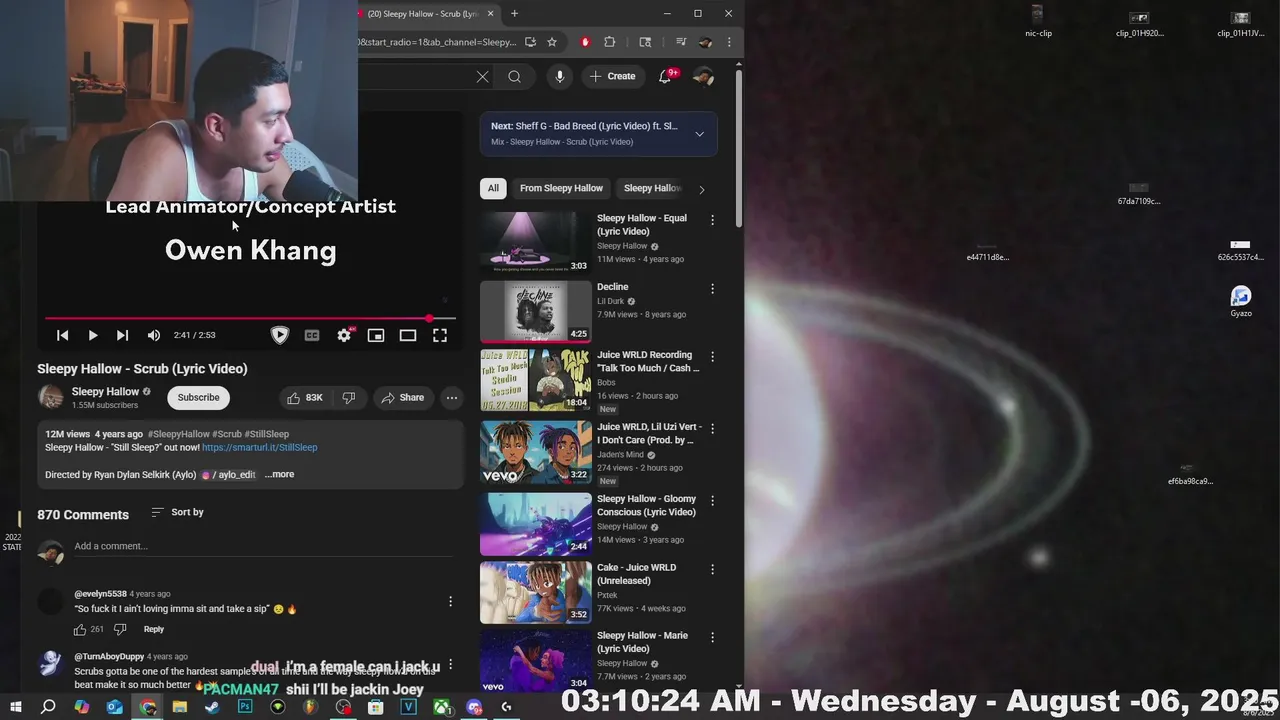Open YouTube notifications bell

[665, 77]
